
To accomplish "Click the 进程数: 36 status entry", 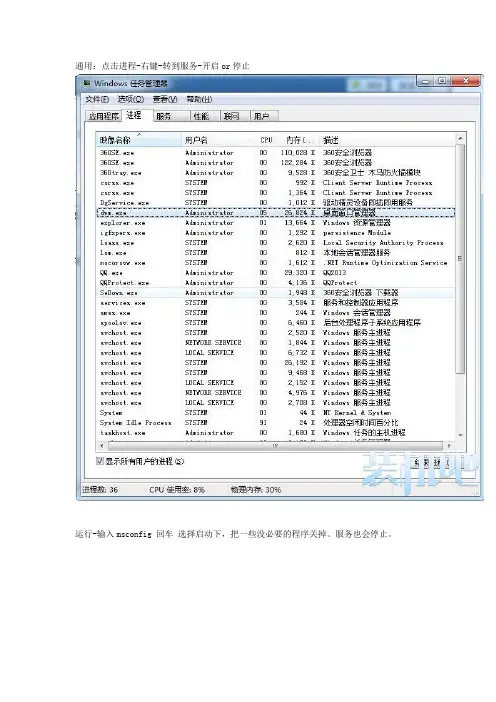I will pos(100,490).
